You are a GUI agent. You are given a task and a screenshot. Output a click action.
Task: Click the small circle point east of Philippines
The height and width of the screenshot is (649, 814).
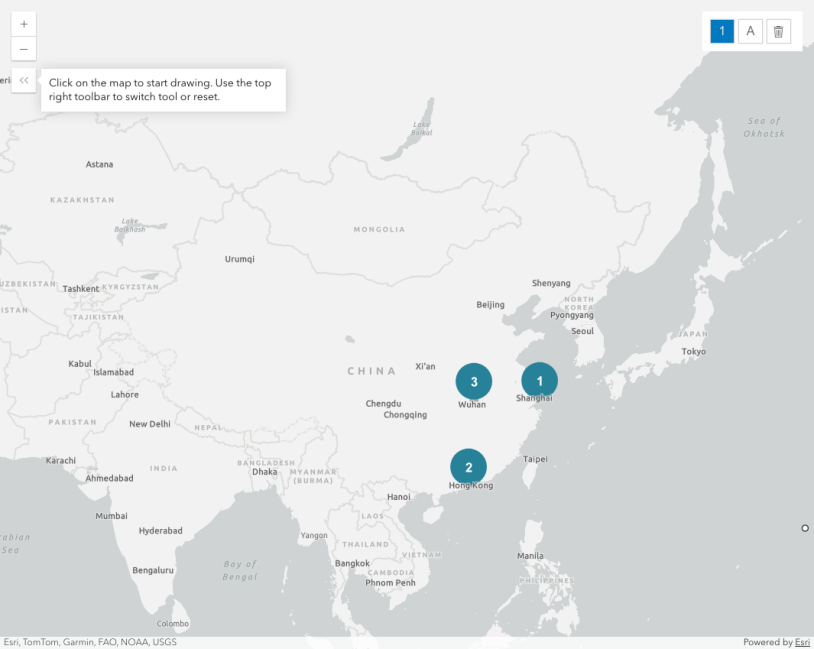pyautogui.click(x=805, y=527)
